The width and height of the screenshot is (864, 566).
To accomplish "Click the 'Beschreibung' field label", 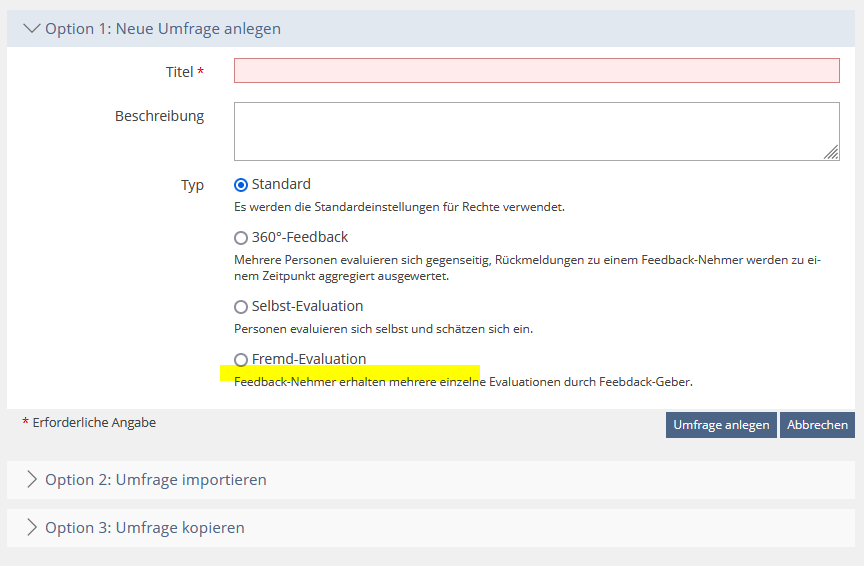I will click(159, 116).
